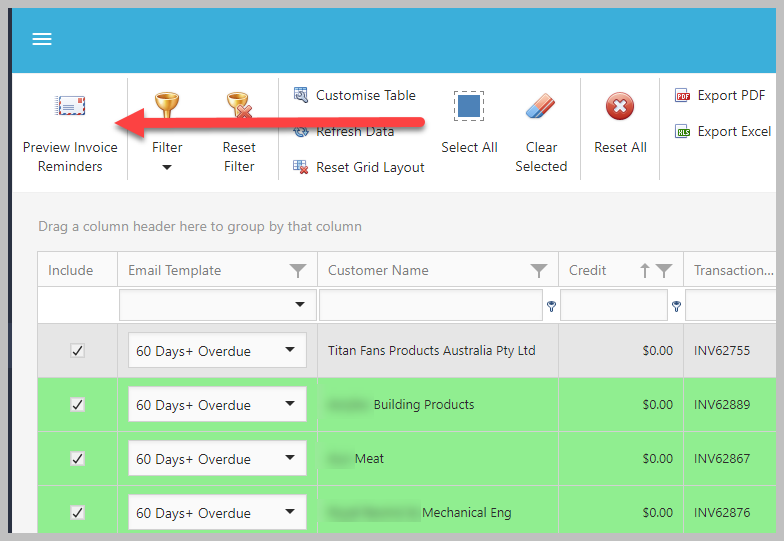The image size is (784, 541).
Task: Uncheck Include for Meat row
Action: (78, 458)
